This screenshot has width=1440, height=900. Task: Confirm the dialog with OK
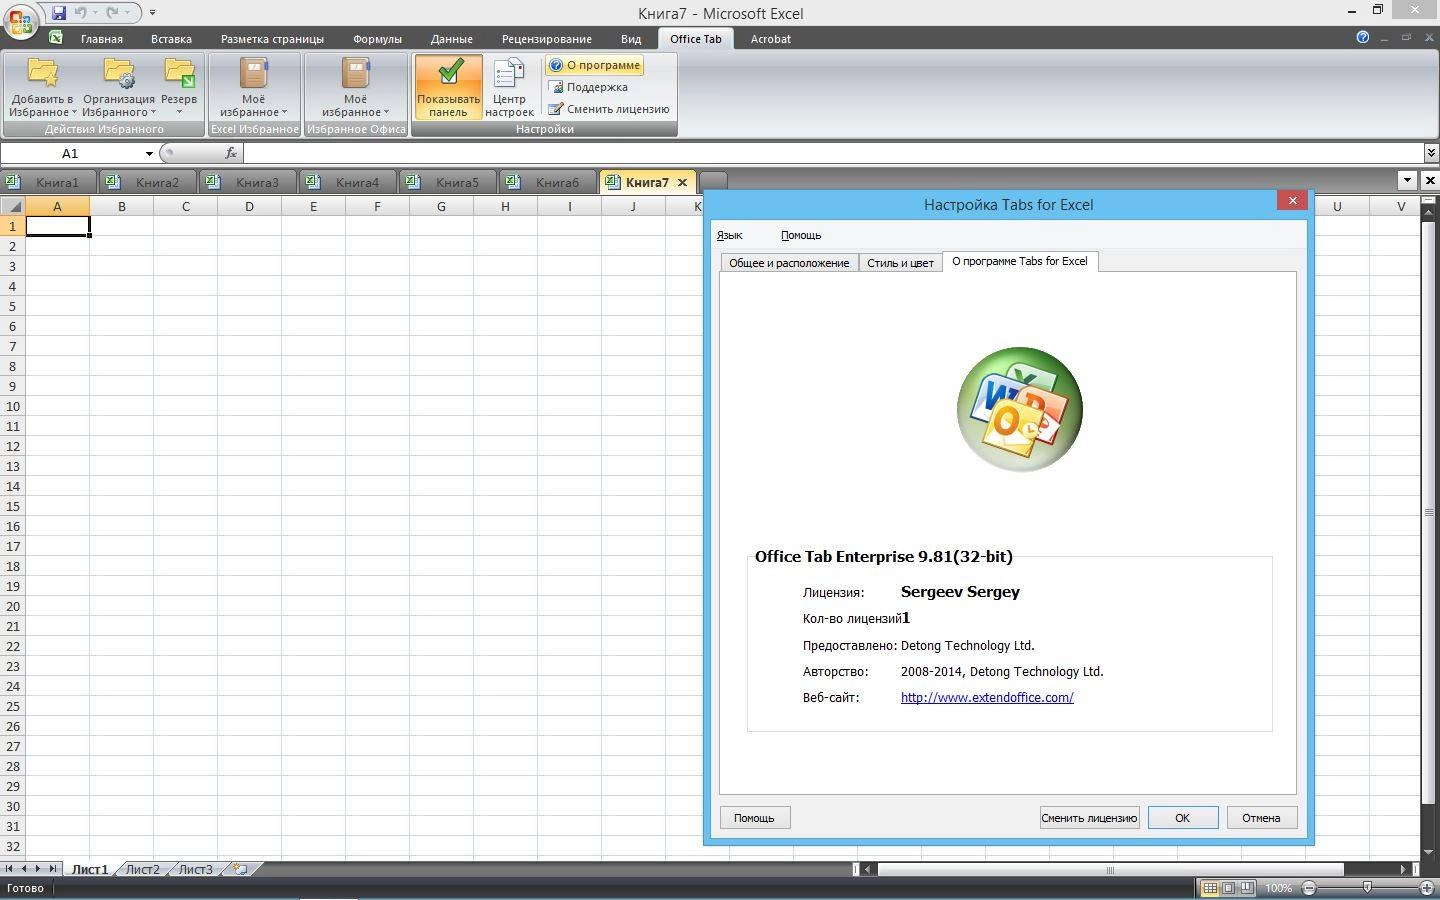tap(1182, 818)
